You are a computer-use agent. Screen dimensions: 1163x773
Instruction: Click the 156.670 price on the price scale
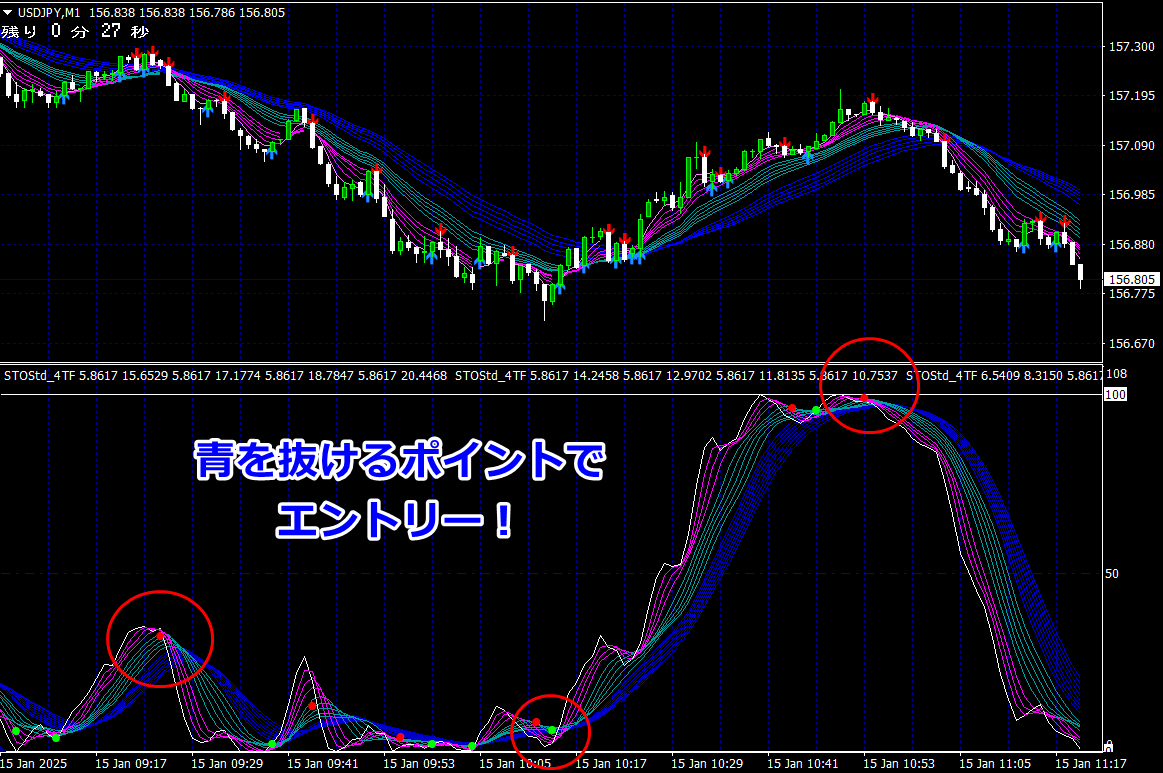(x=1132, y=343)
